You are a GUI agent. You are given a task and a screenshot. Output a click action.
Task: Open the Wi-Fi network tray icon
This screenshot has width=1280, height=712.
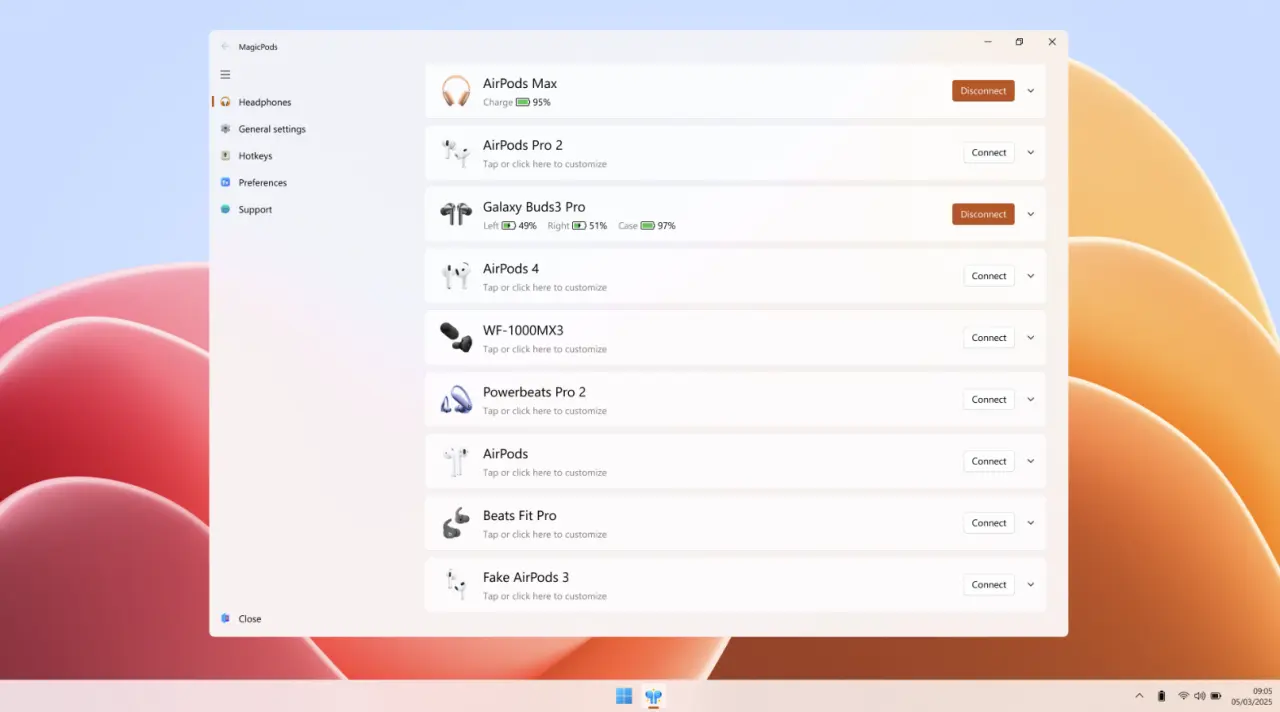pyautogui.click(x=1183, y=696)
